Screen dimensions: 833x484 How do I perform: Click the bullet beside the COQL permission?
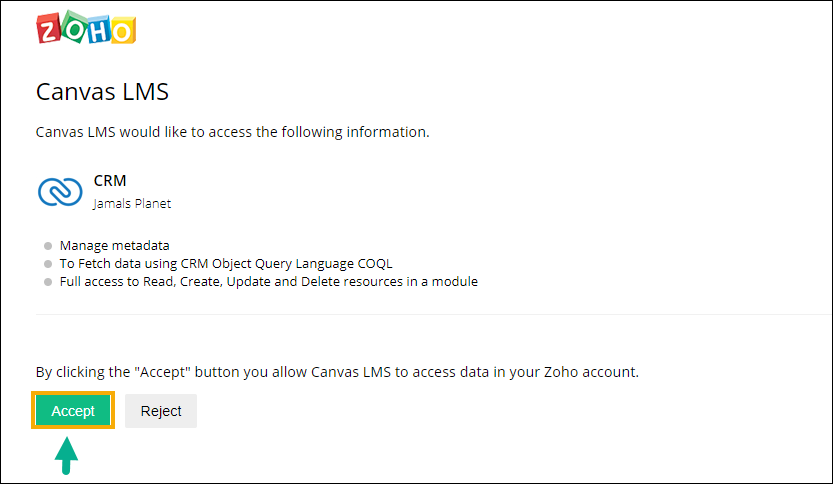[48, 264]
